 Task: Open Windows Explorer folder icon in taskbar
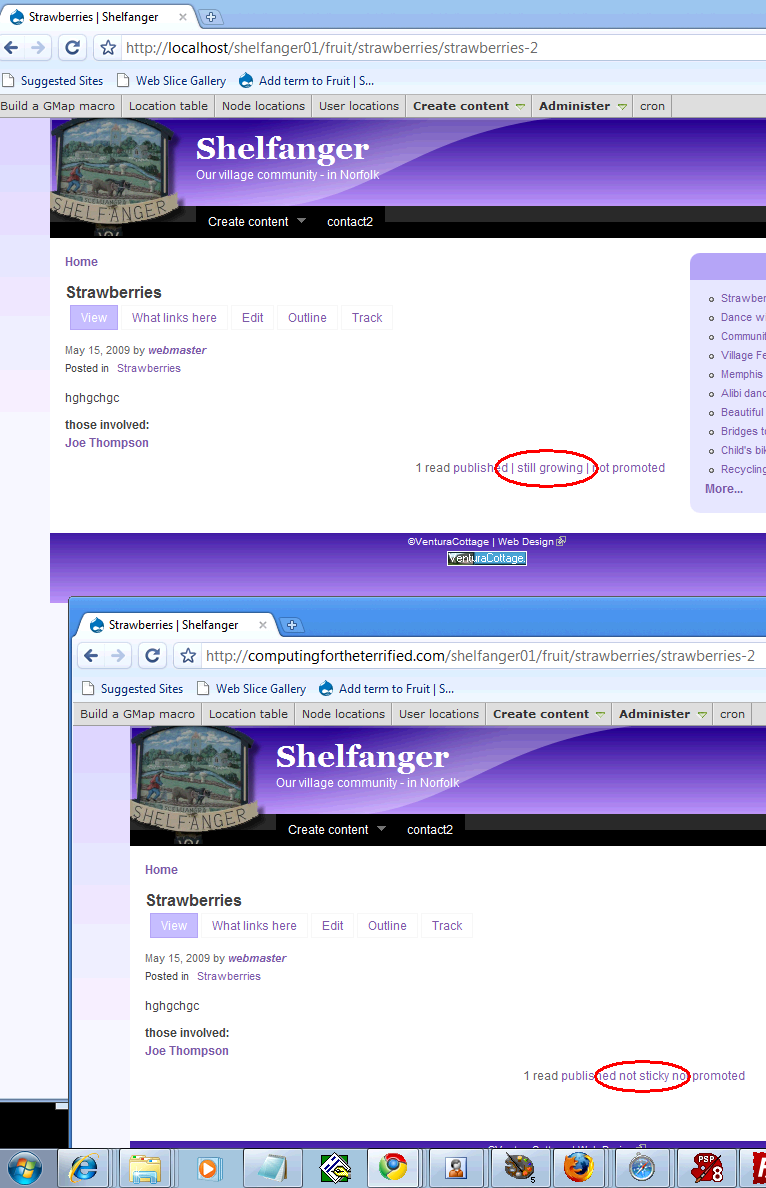point(145,1168)
